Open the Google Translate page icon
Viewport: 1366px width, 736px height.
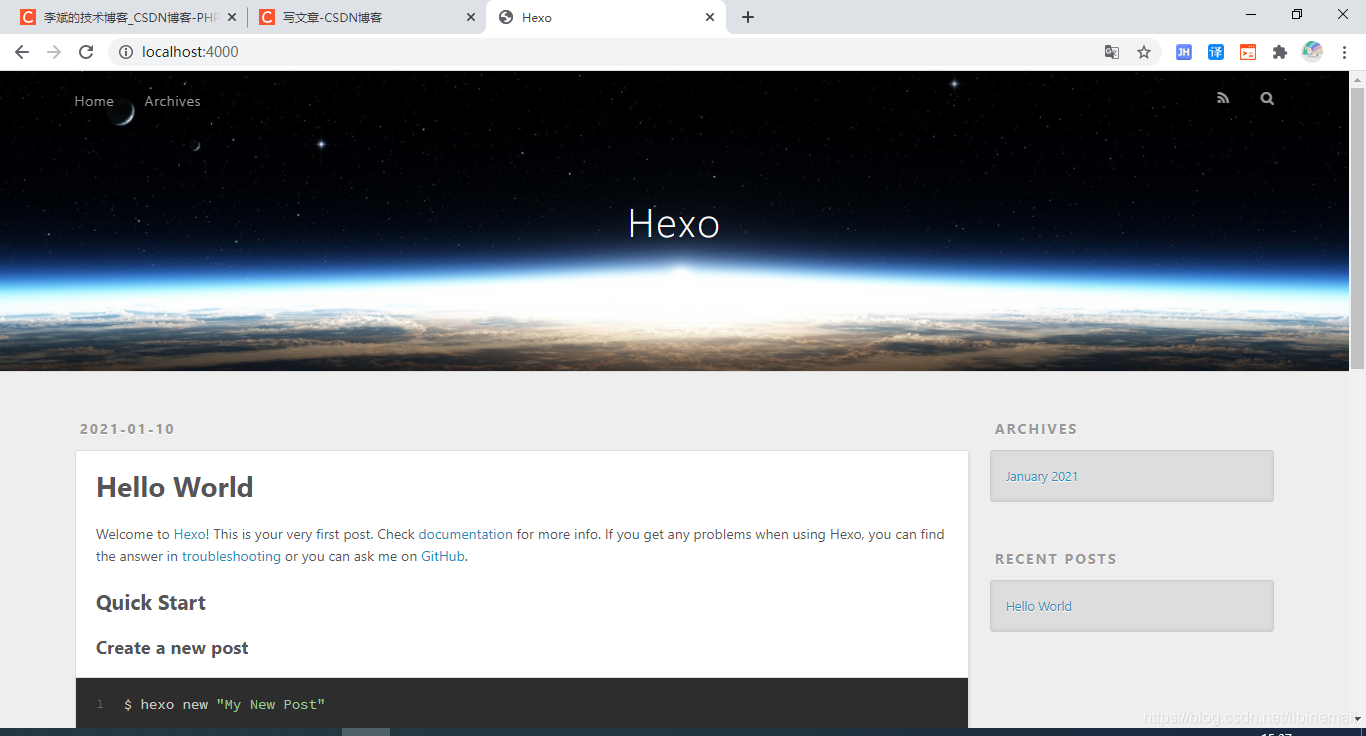(1112, 52)
